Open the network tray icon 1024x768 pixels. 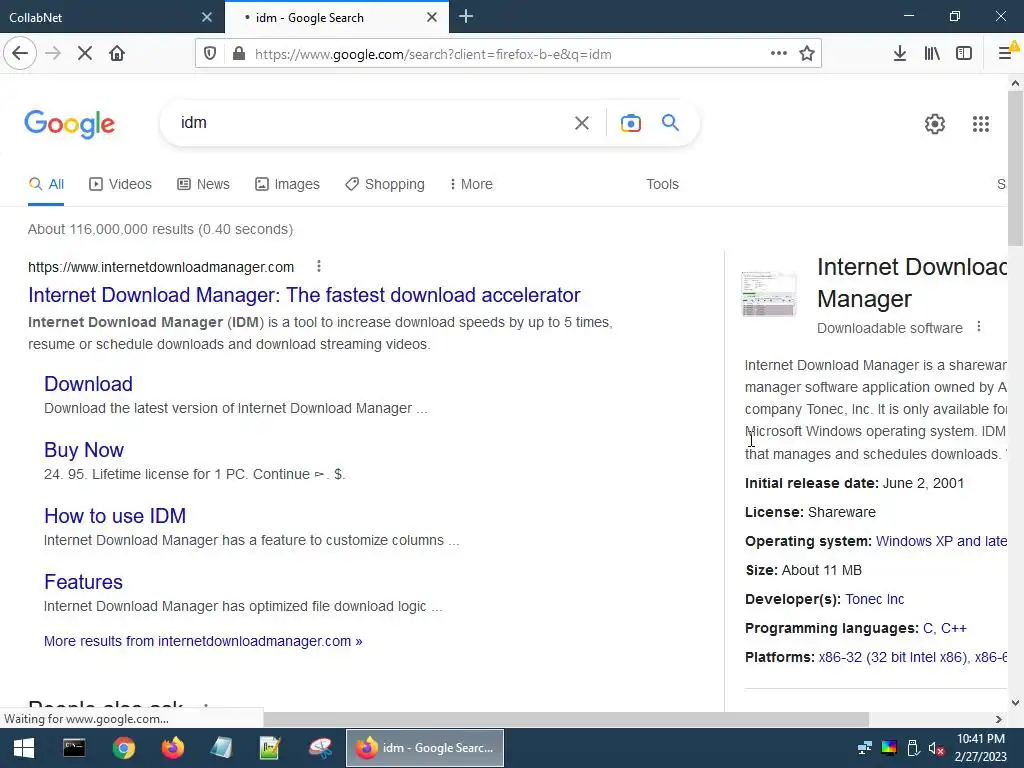click(x=865, y=748)
